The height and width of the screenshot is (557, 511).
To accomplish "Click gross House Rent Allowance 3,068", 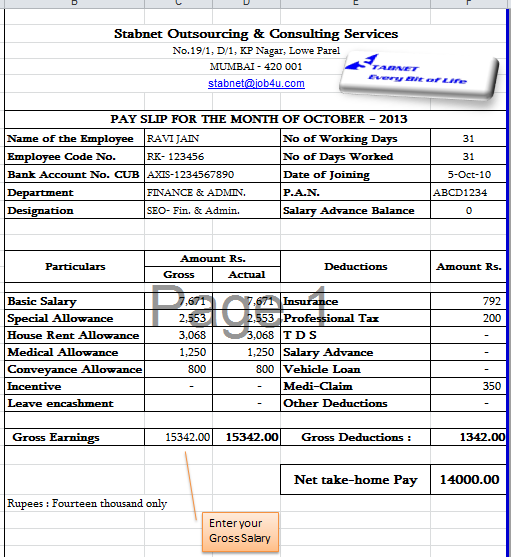I will pyautogui.click(x=179, y=335).
